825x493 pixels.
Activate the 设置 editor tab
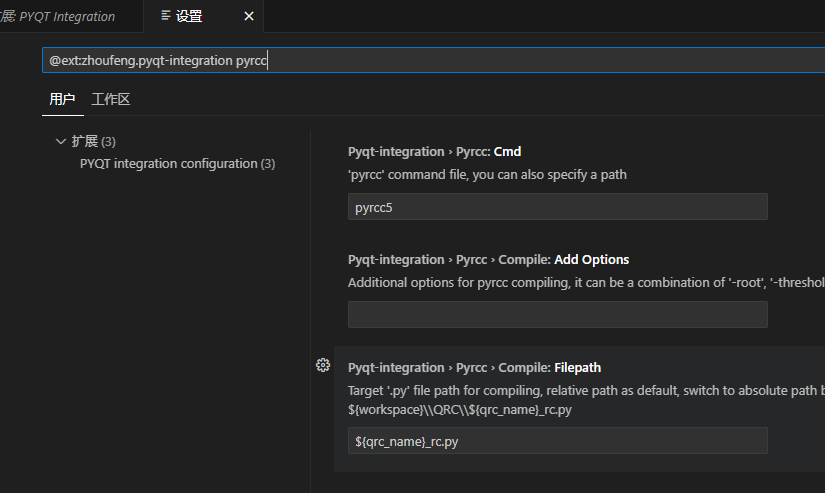tap(189, 16)
